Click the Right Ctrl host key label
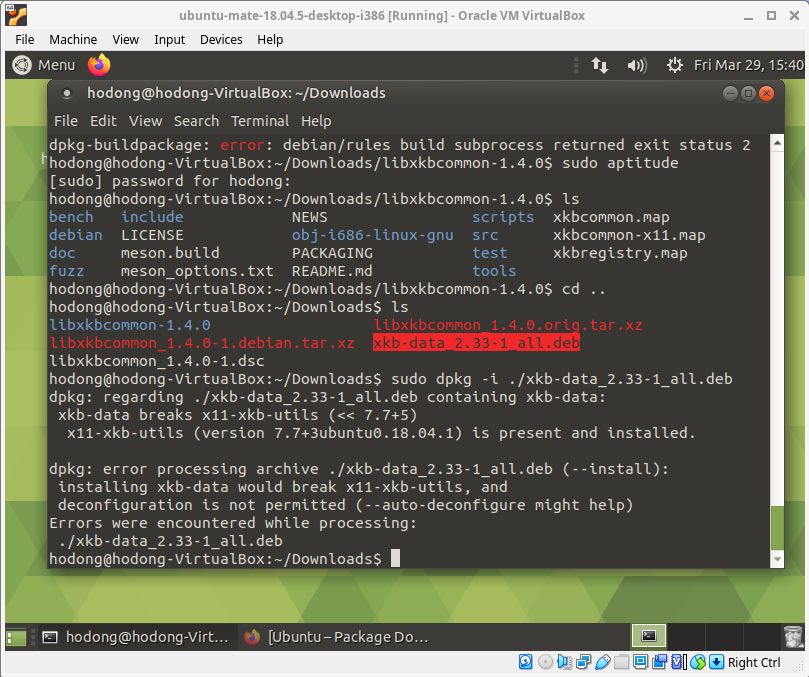Image resolution: width=809 pixels, height=677 pixels. (x=754, y=662)
